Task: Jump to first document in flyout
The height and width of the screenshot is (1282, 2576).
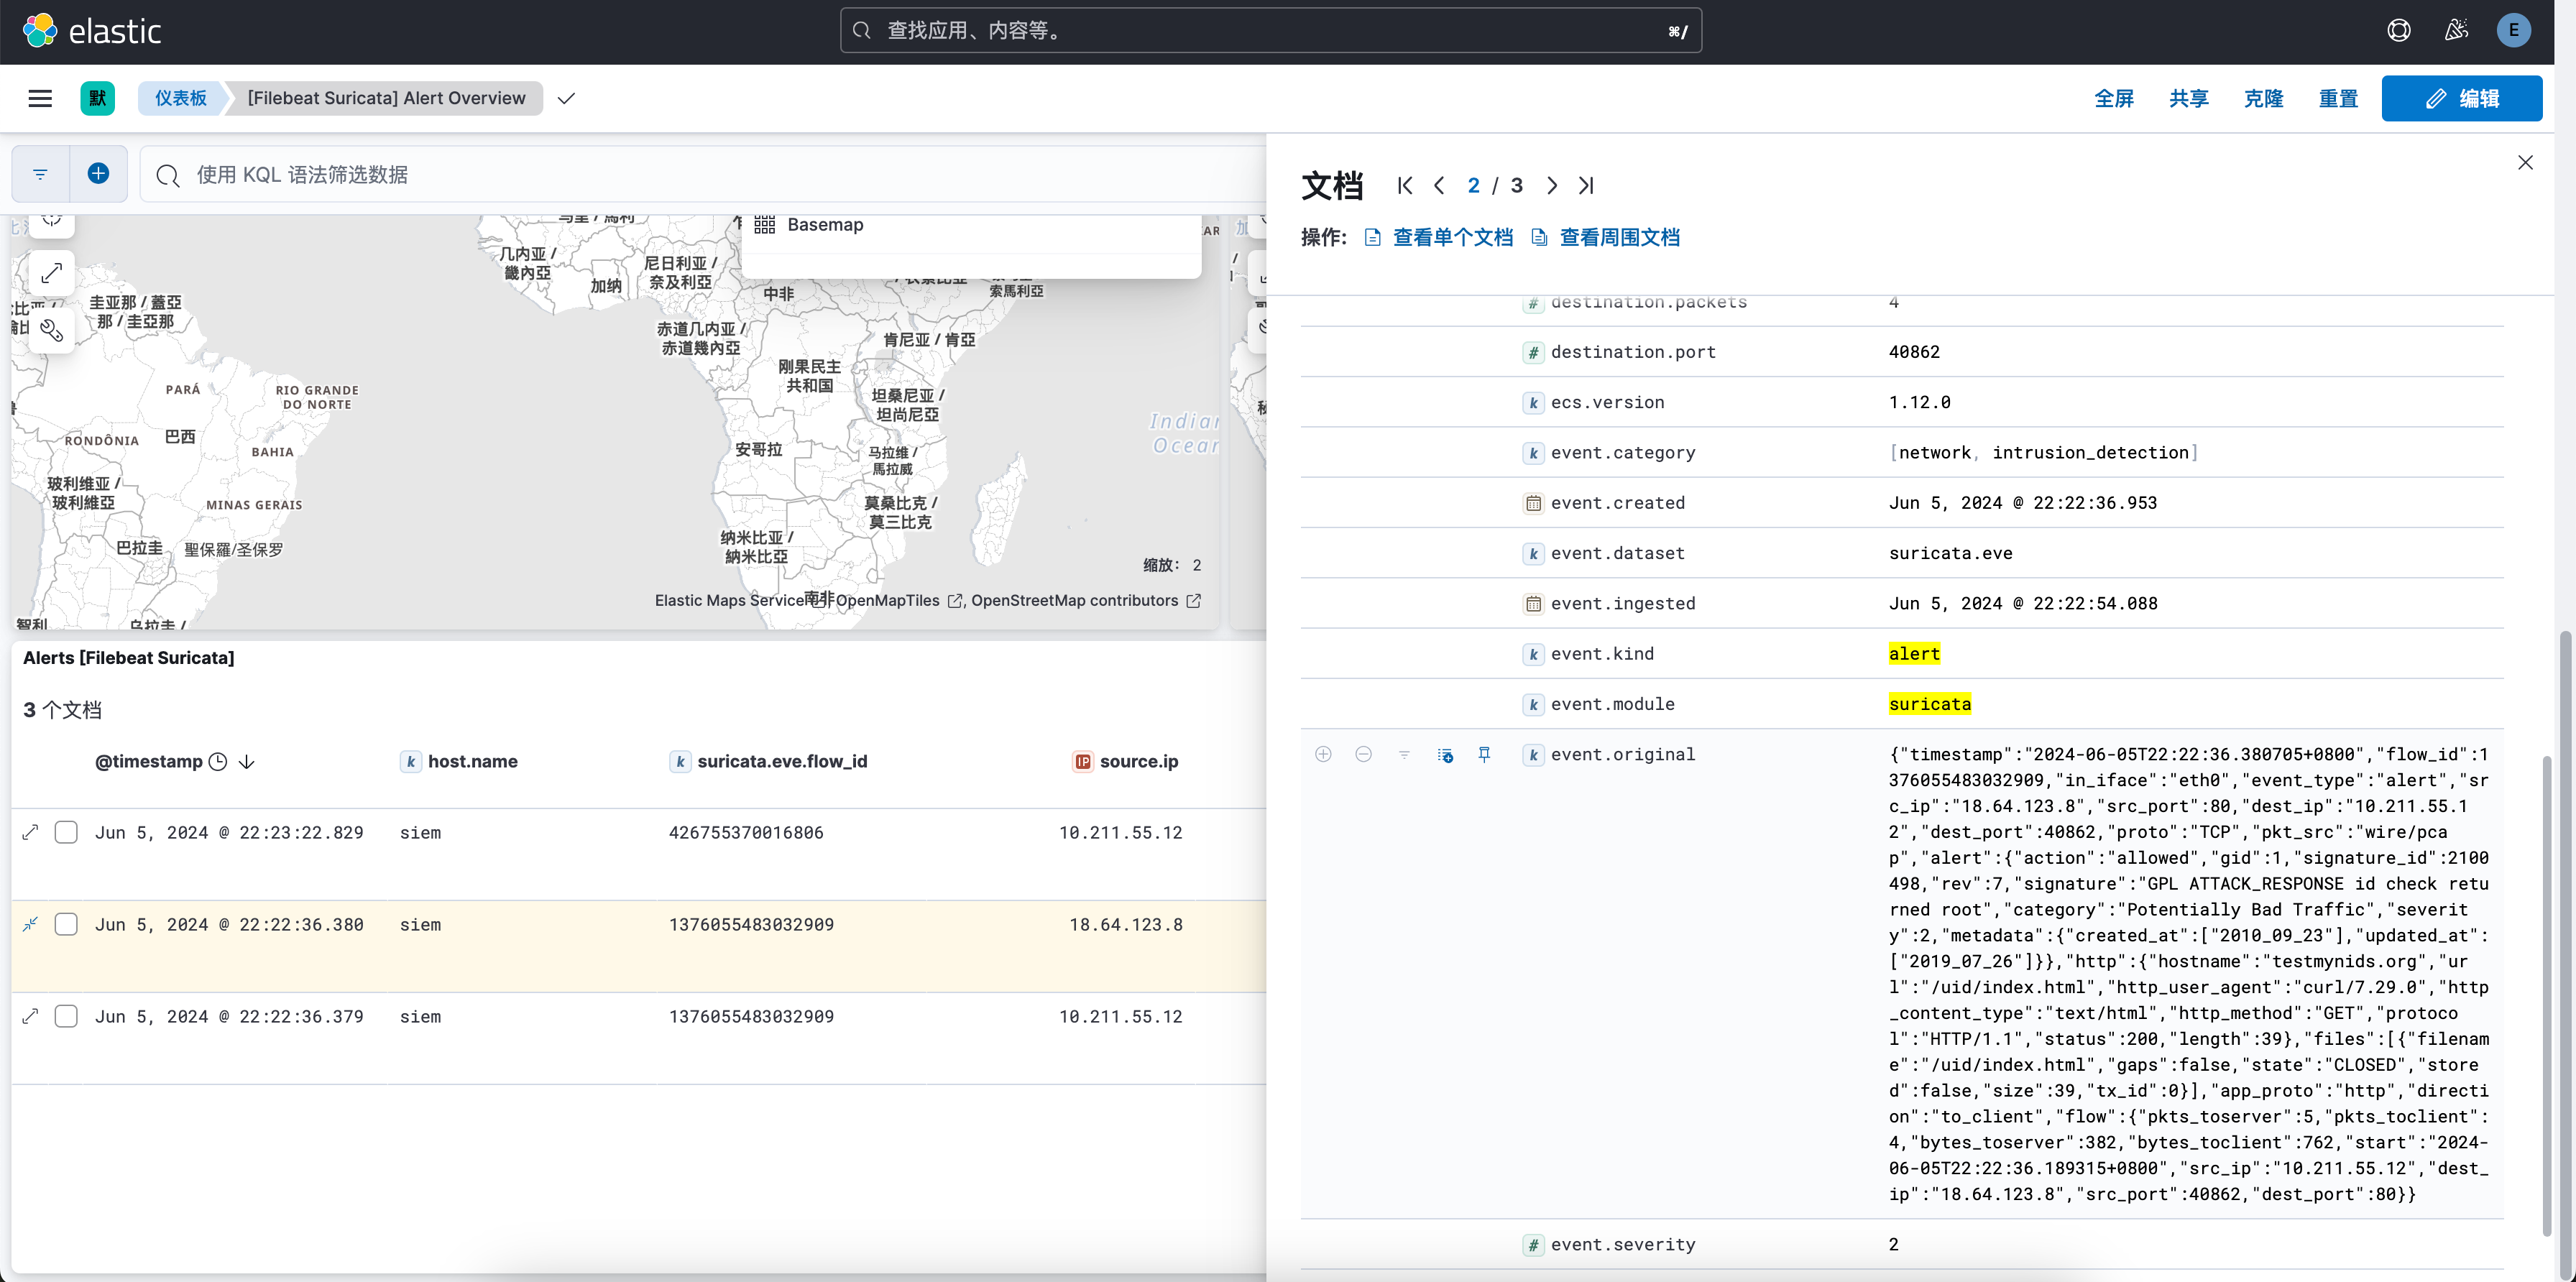Action: [x=1405, y=186]
